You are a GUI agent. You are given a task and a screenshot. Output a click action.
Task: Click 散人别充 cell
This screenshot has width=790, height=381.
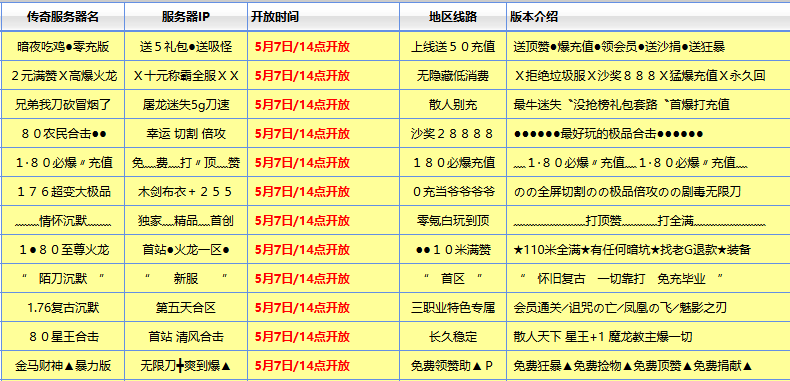(453, 105)
